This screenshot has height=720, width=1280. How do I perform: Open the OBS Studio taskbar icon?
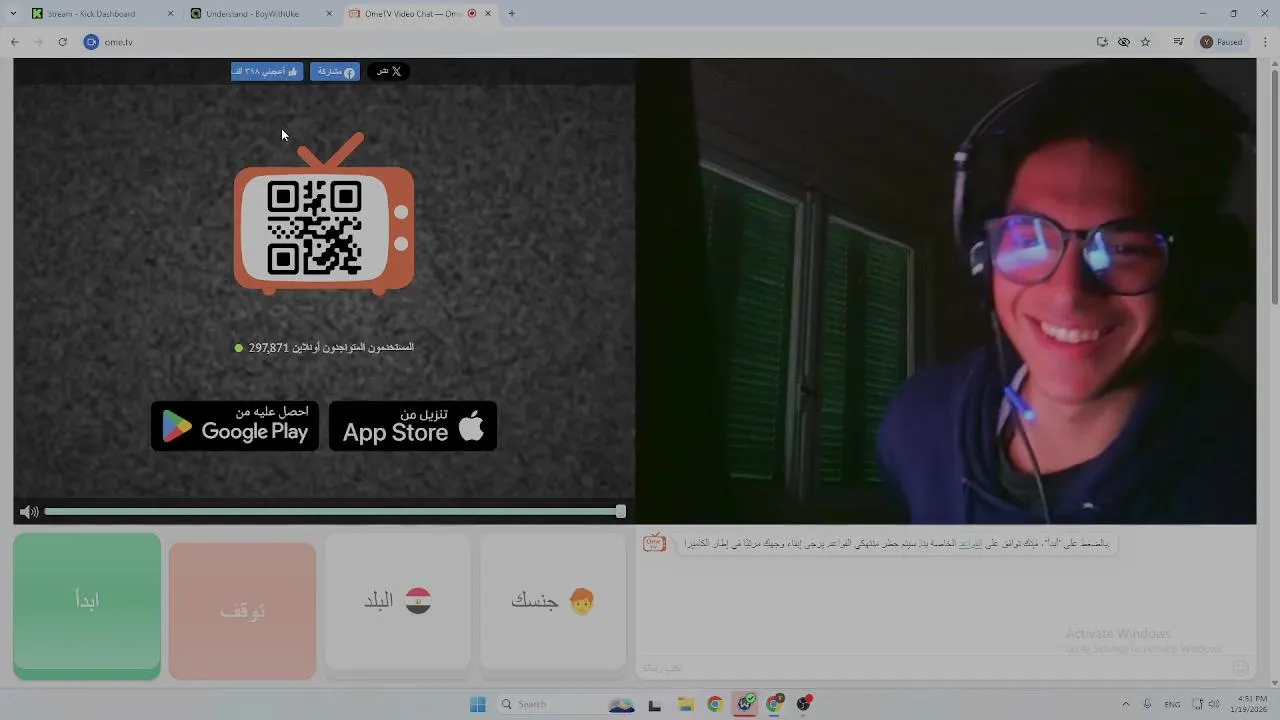click(x=803, y=704)
